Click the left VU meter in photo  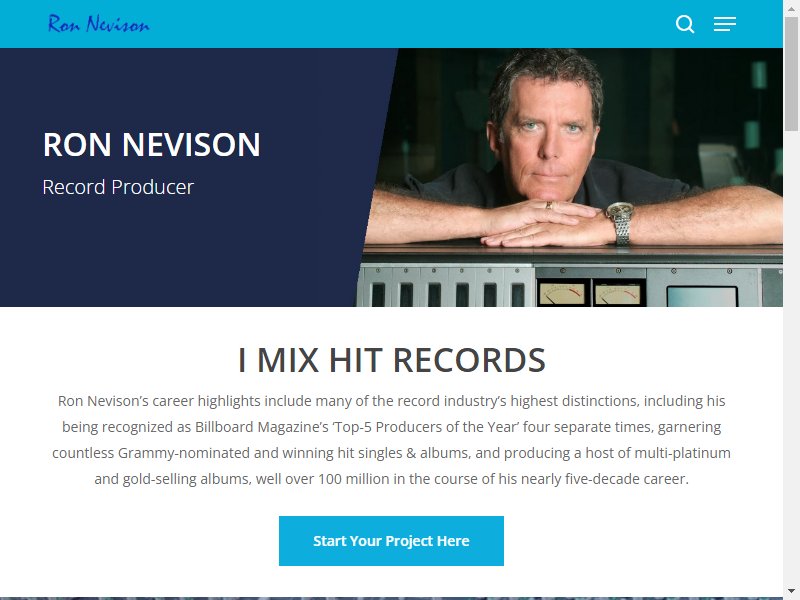[562, 293]
